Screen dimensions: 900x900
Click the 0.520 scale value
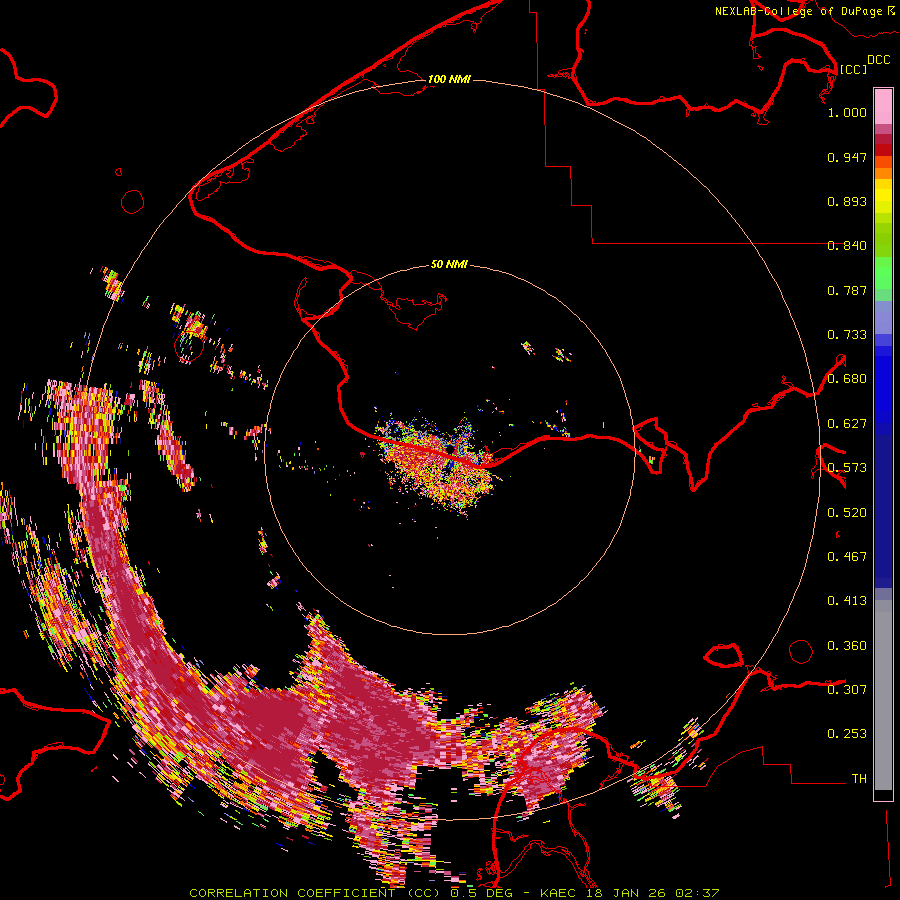click(x=847, y=513)
